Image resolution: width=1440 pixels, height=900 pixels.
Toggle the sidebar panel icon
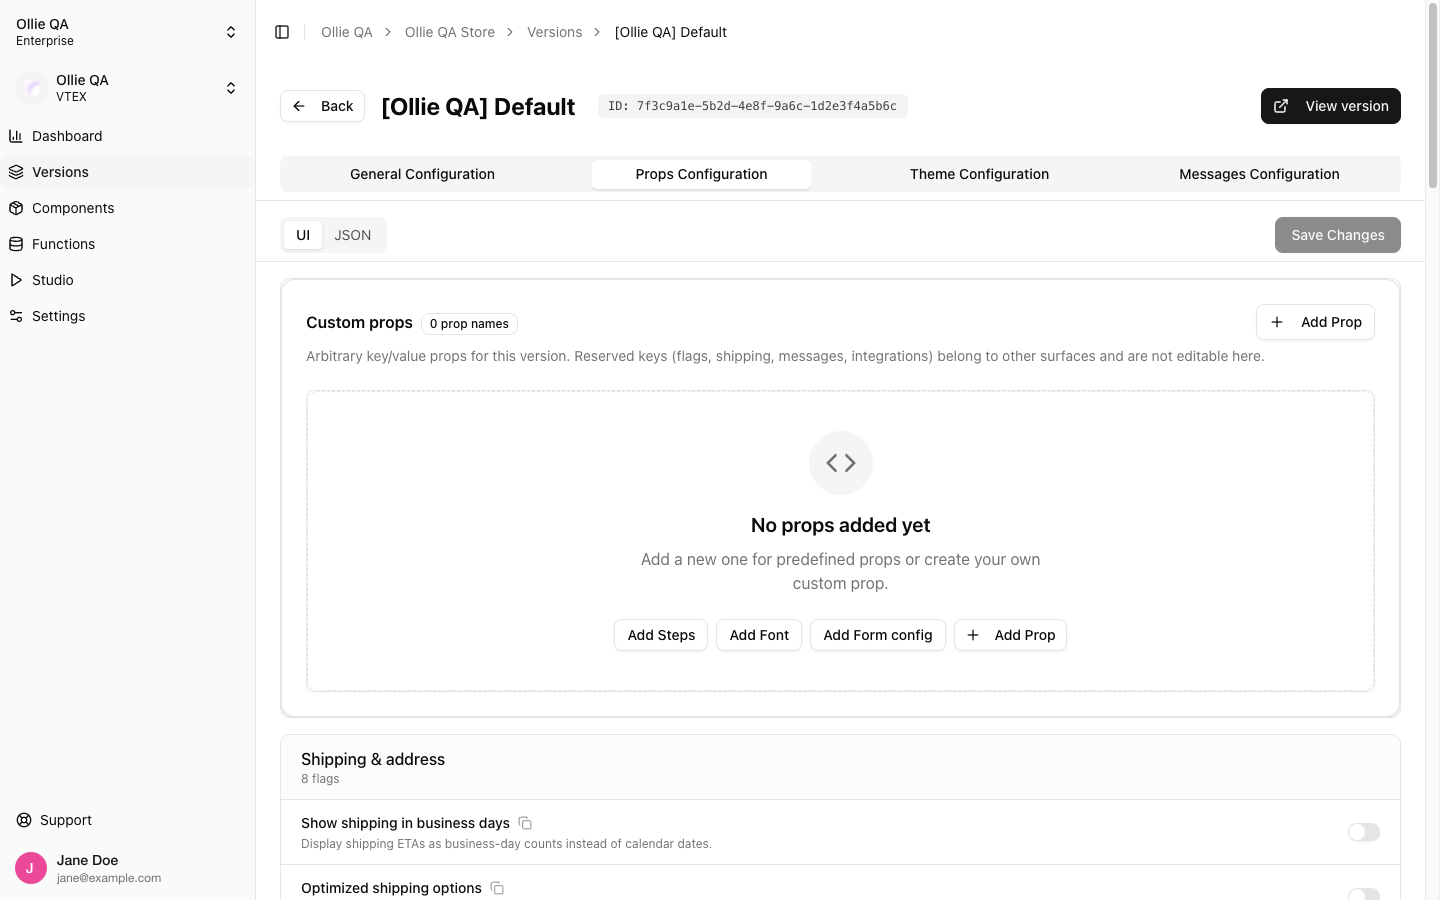tap(282, 32)
